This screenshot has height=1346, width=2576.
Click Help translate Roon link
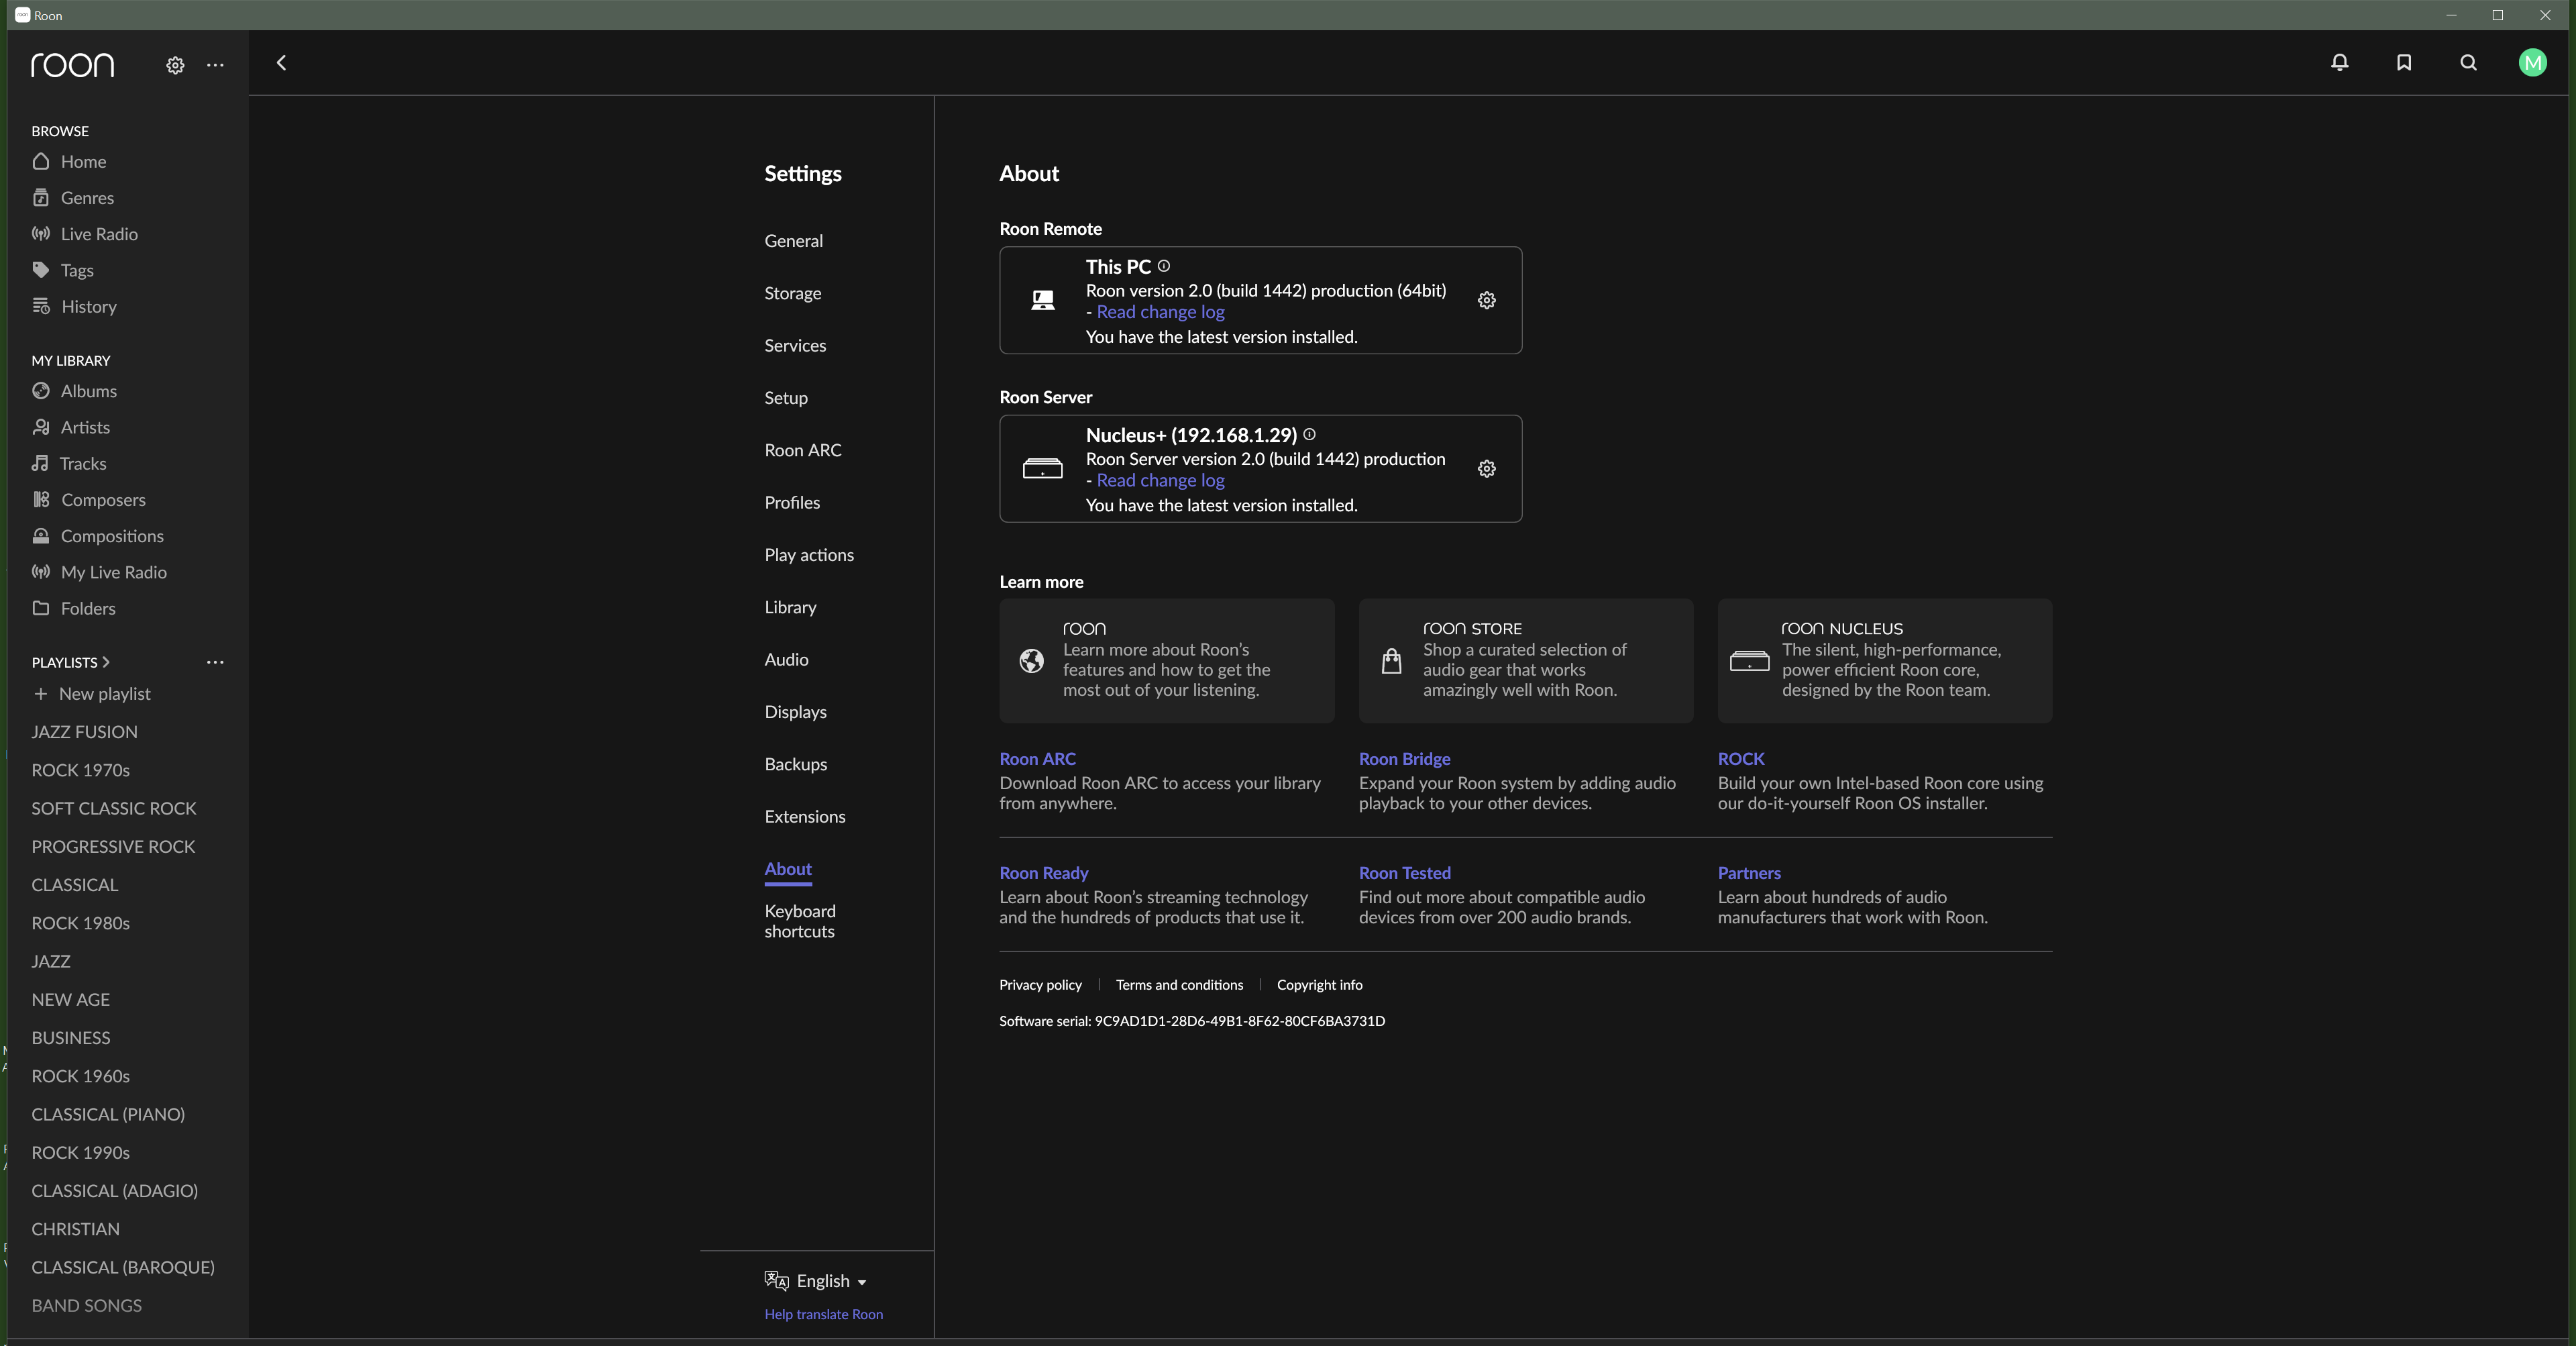(x=823, y=1314)
